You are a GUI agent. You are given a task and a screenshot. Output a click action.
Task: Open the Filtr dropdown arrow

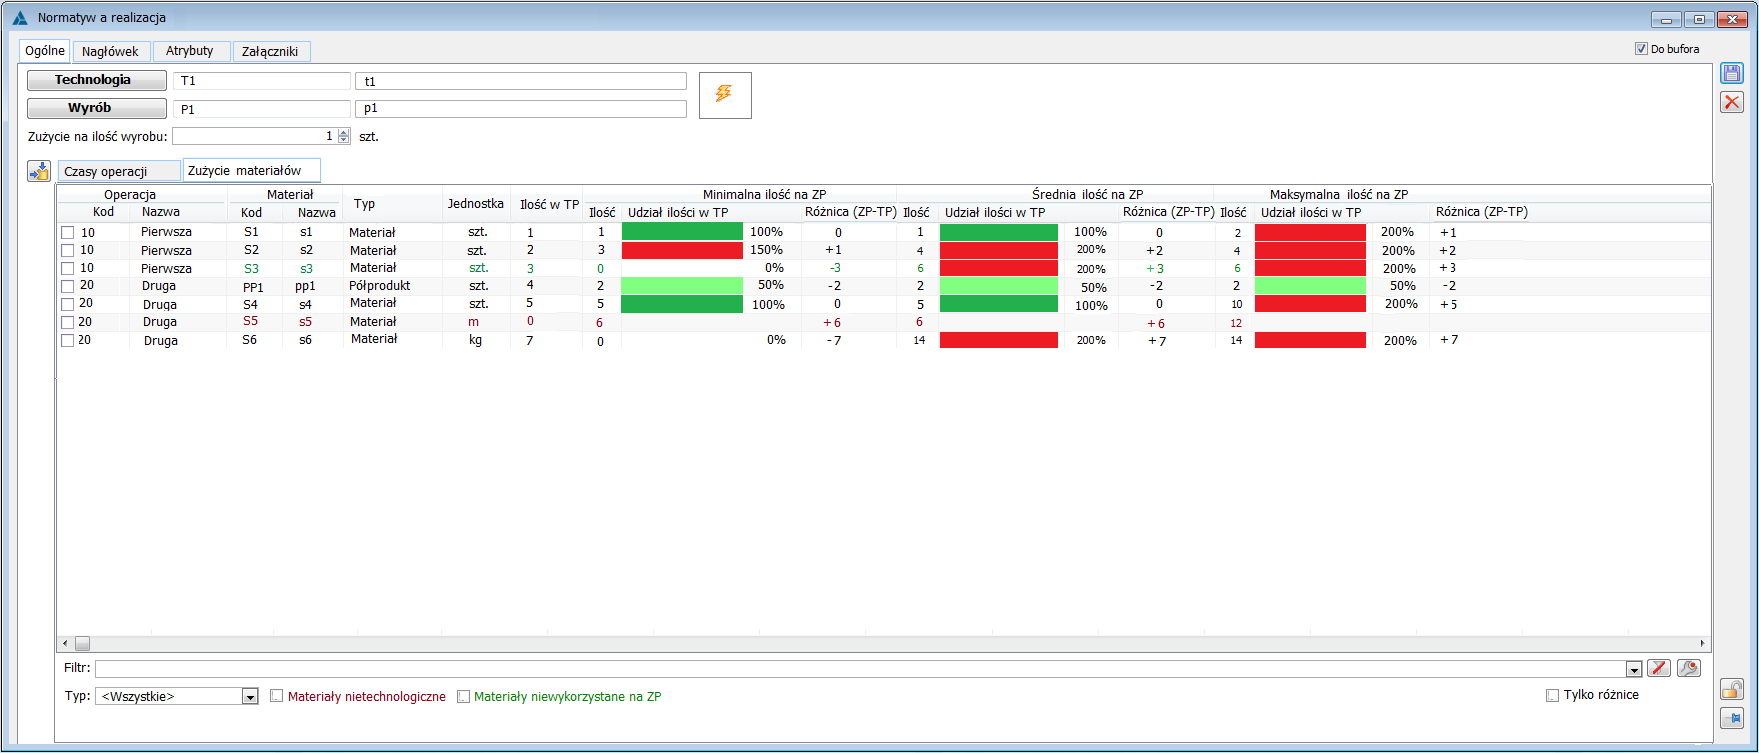coord(1634,669)
